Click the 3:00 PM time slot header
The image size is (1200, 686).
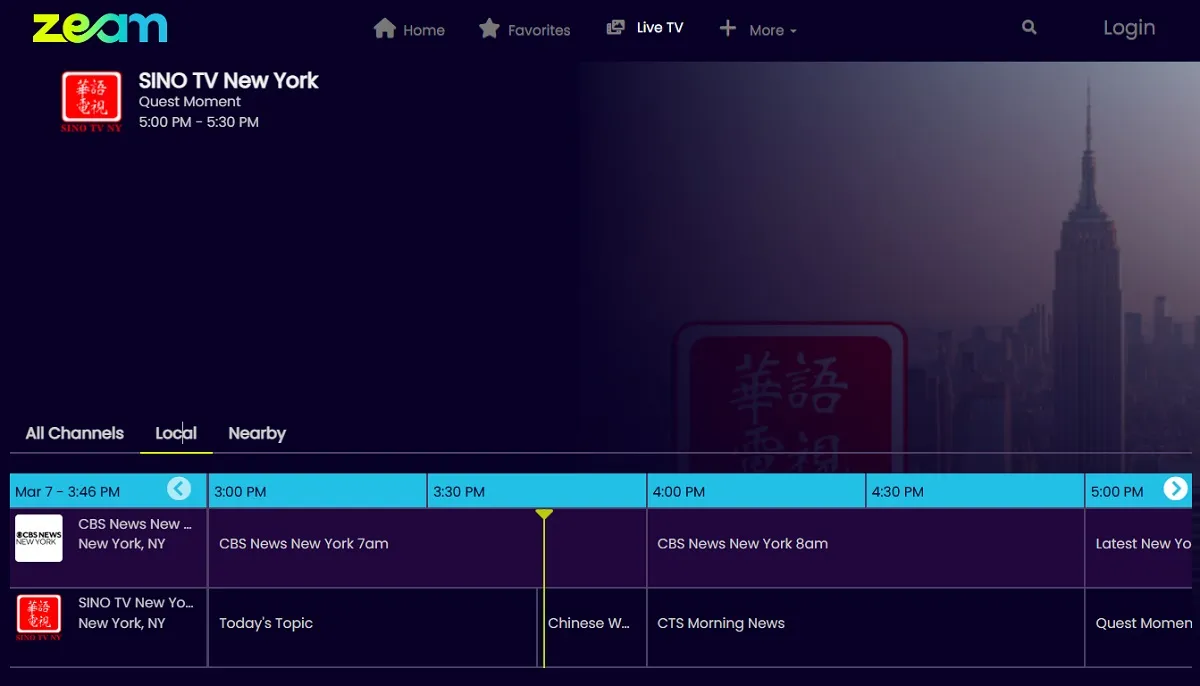(x=318, y=491)
